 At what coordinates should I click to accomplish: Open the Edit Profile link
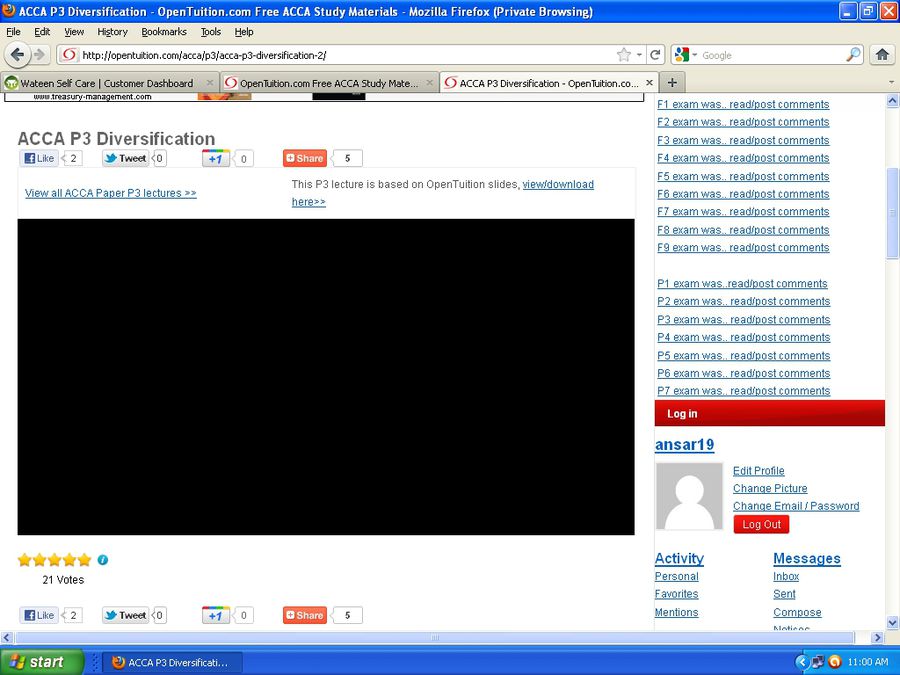(x=759, y=471)
